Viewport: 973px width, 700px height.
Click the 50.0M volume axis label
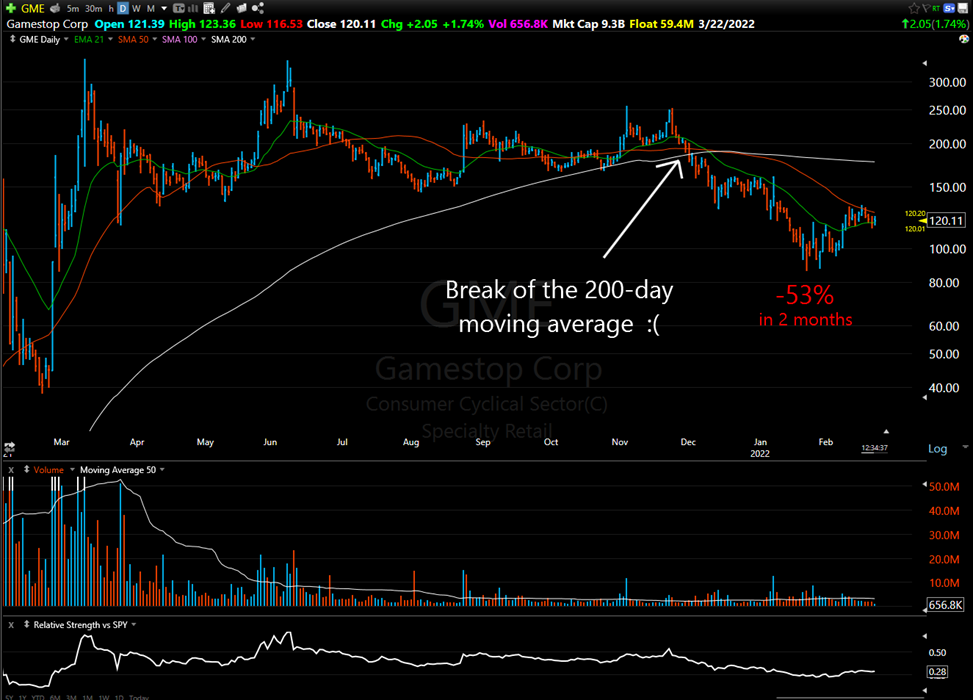tap(944, 487)
